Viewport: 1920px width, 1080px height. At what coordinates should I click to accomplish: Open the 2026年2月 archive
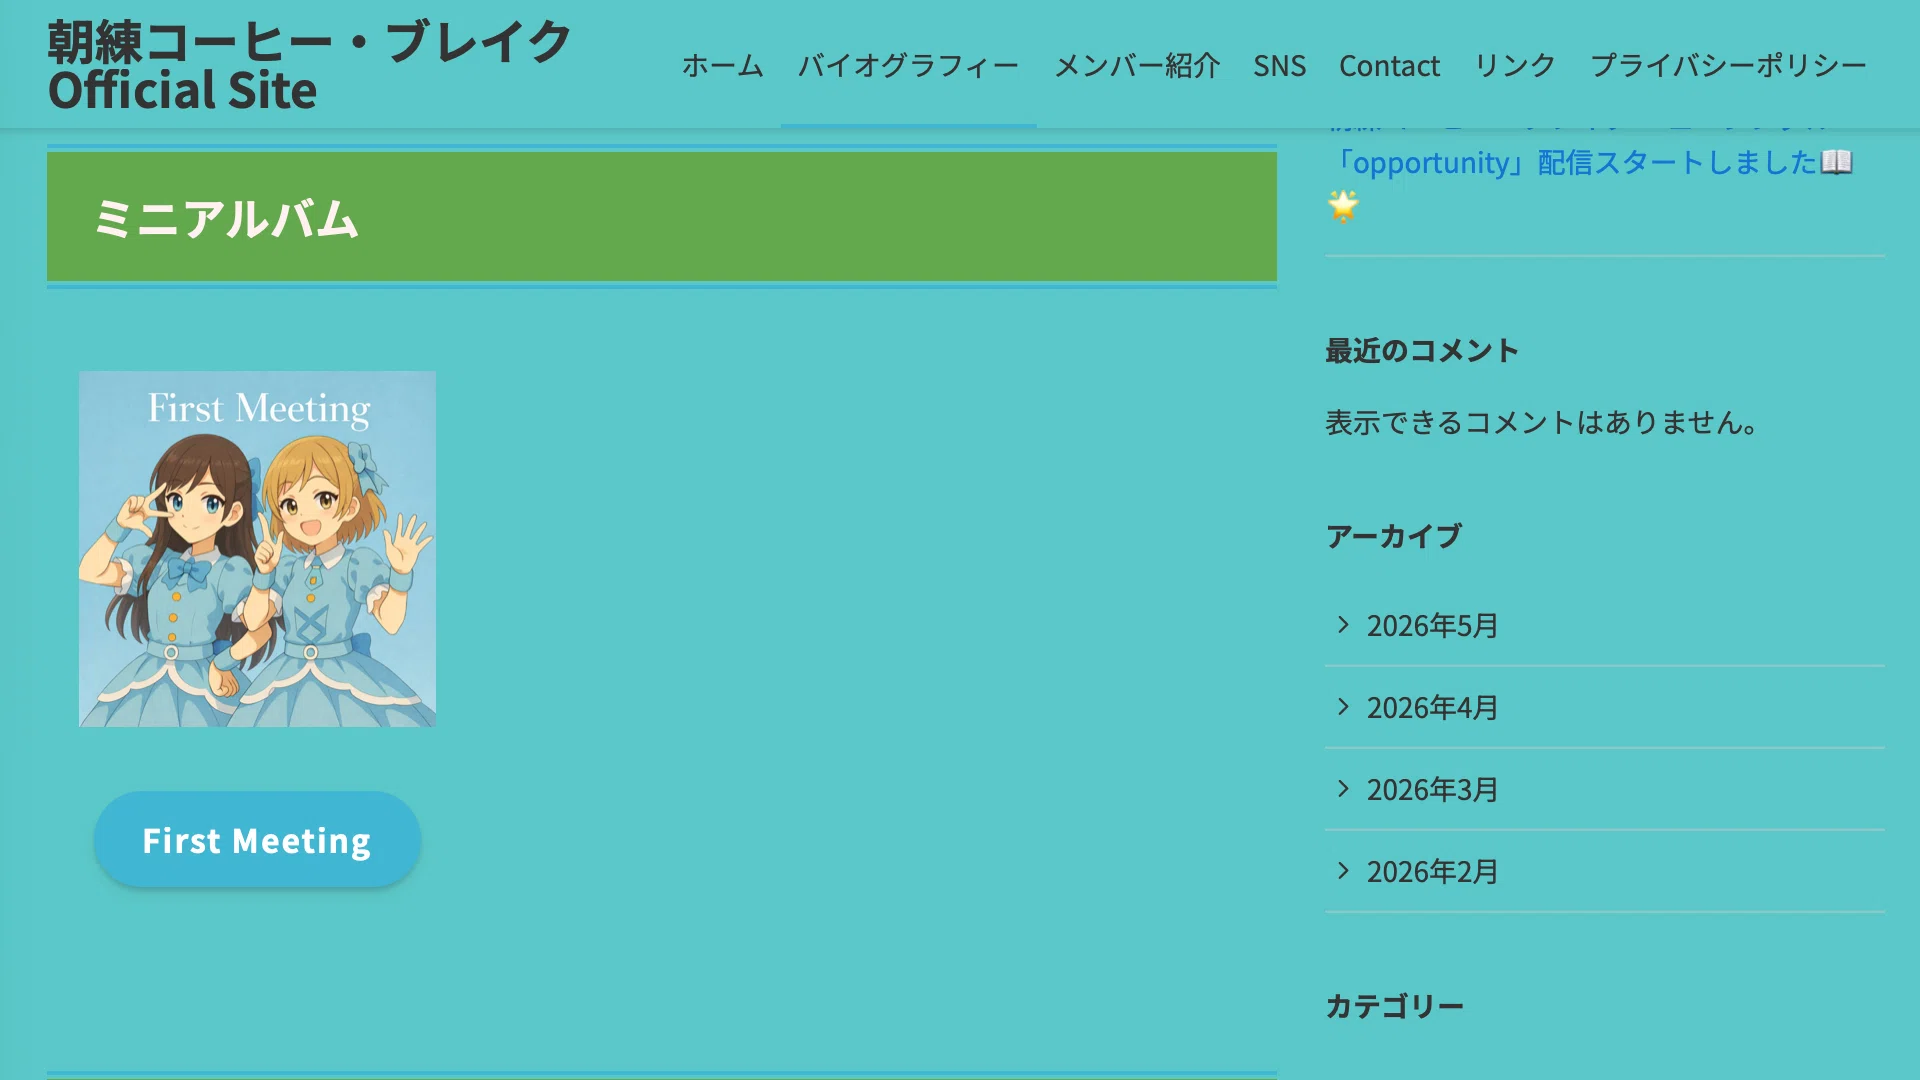[1432, 872]
